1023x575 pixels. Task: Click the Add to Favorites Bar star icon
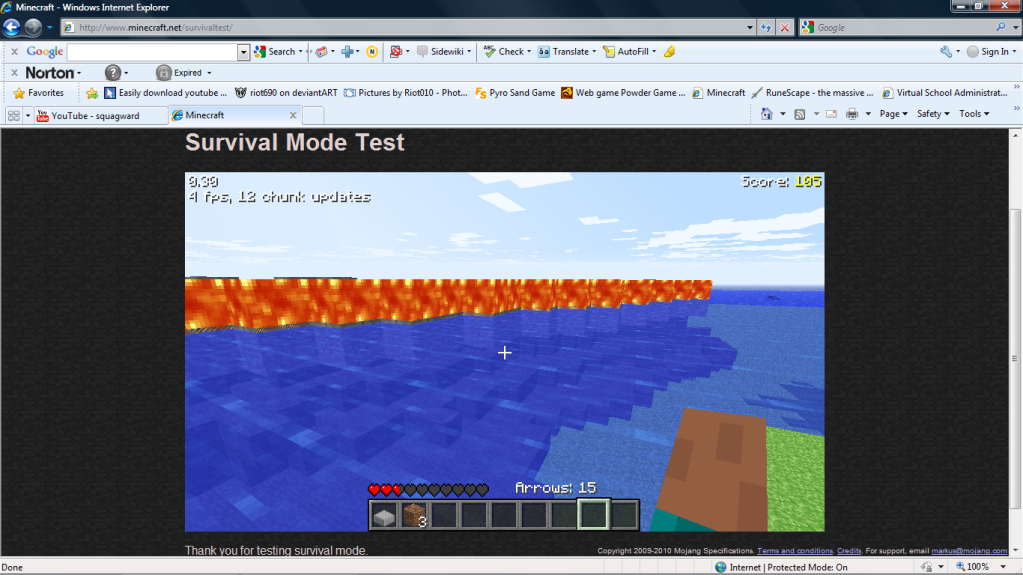(92, 93)
